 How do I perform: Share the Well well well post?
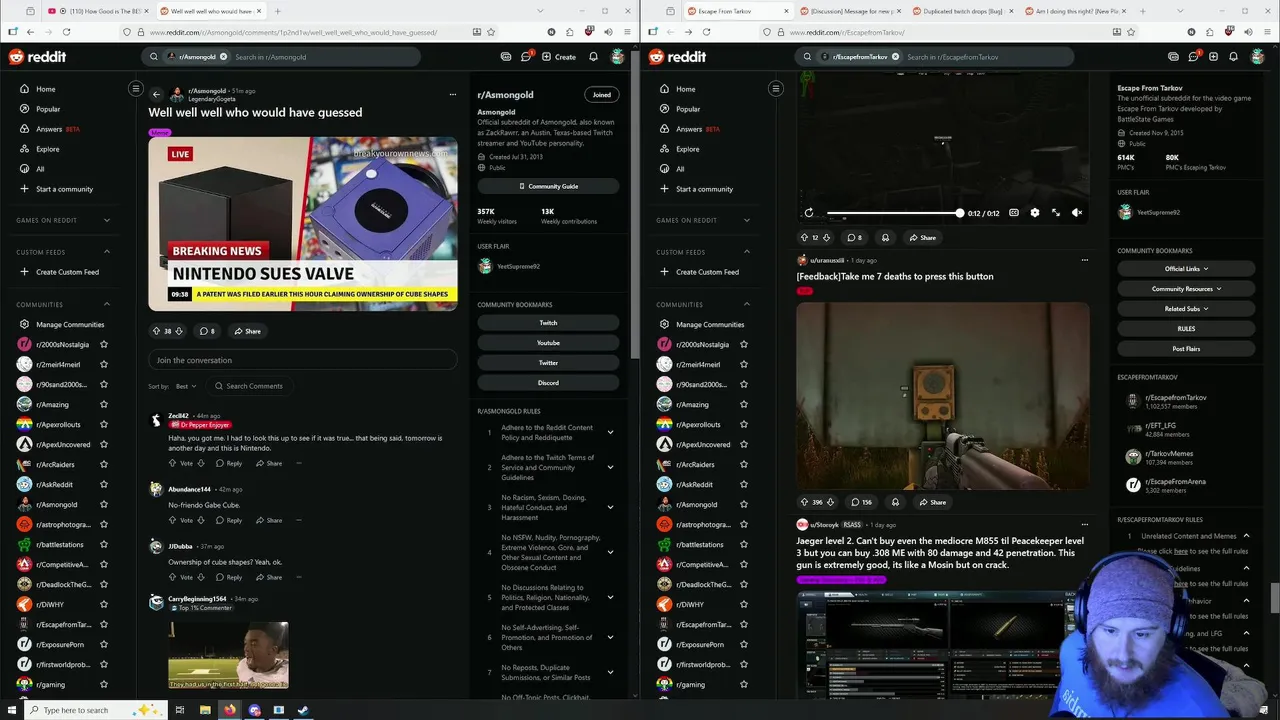(247, 331)
